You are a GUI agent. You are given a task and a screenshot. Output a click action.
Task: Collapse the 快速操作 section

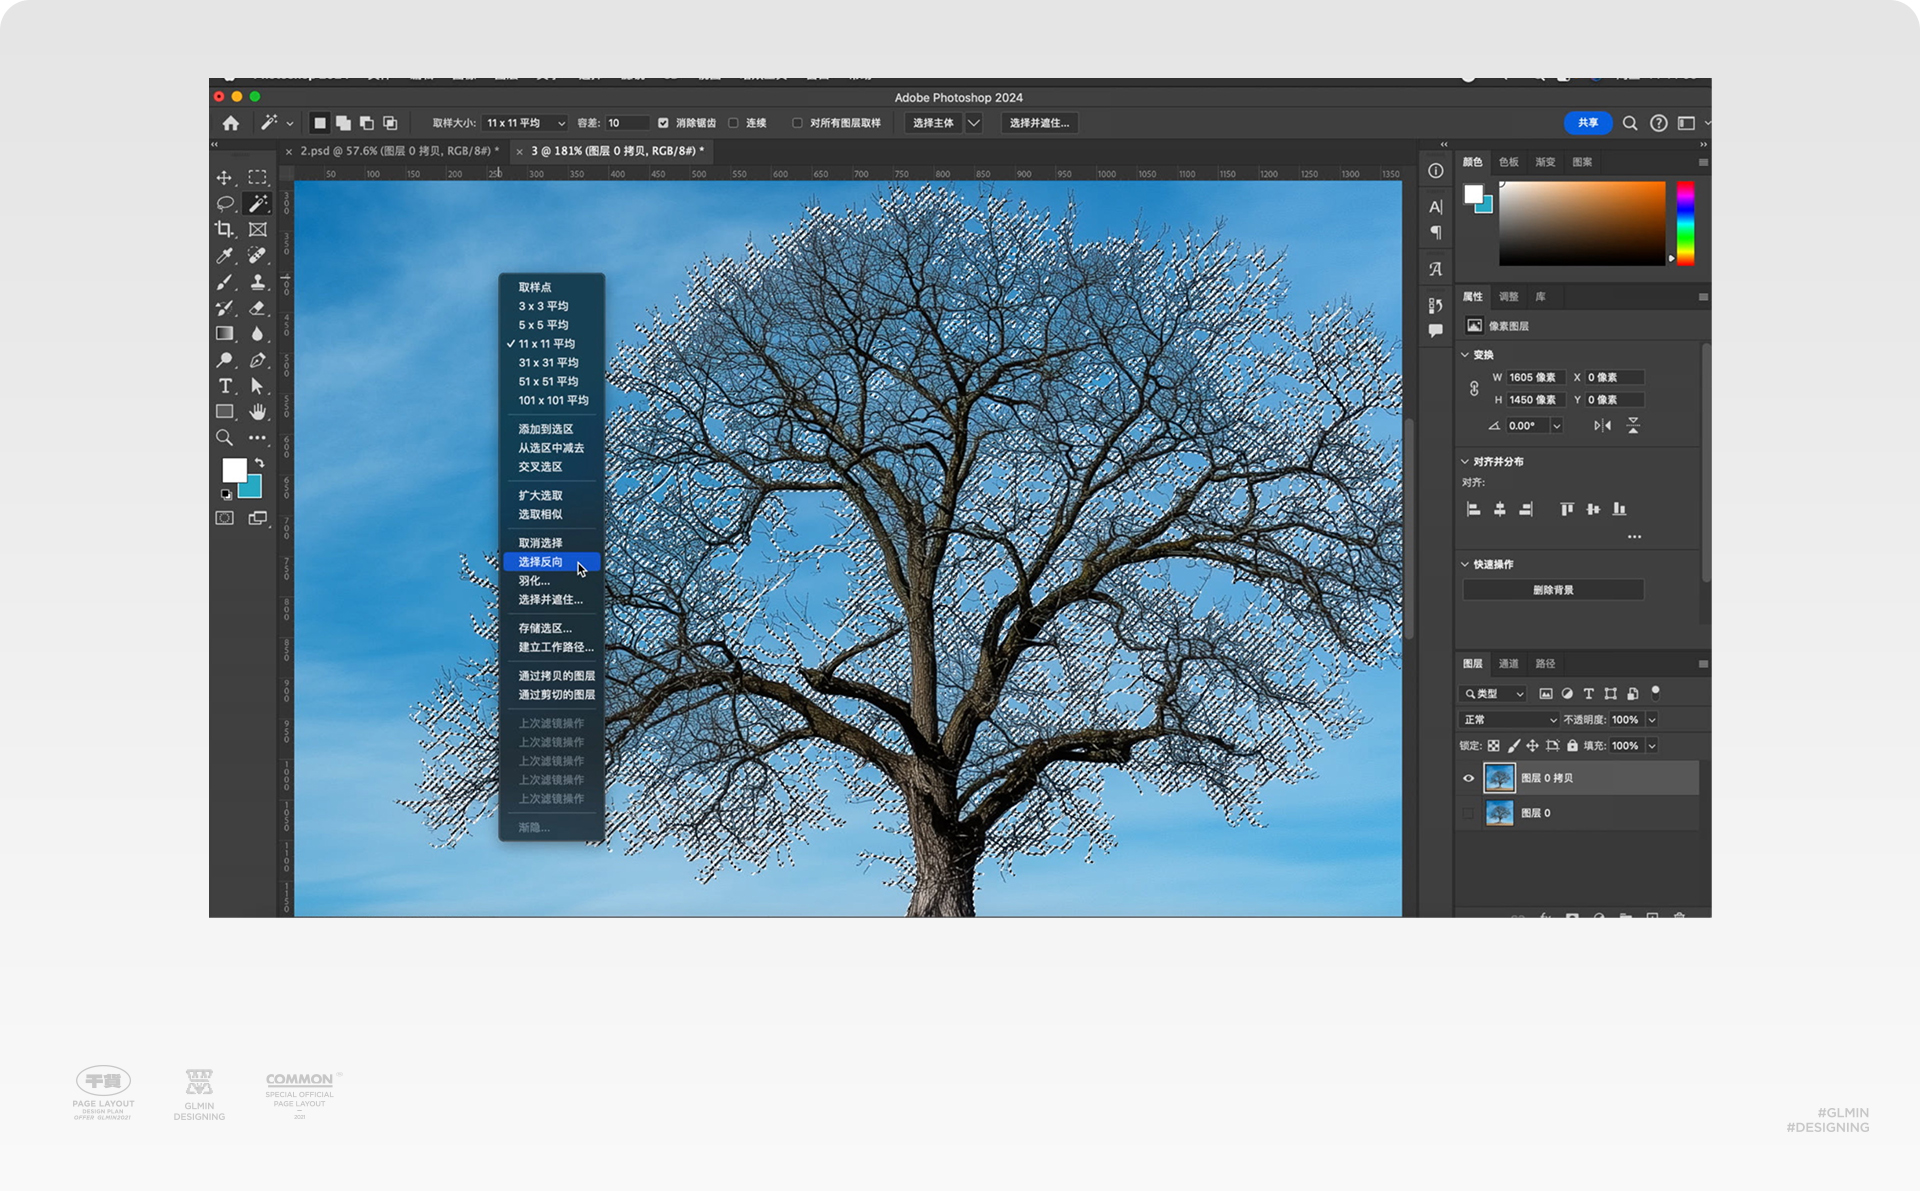1465,564
